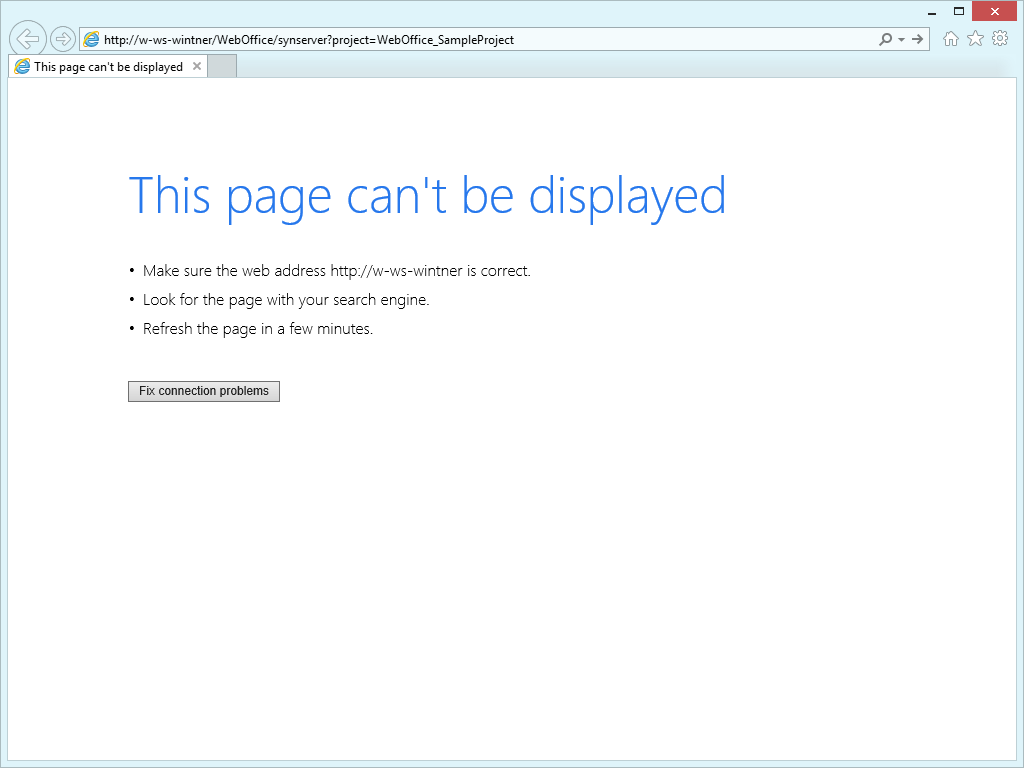The image size is (1024, 768).
Task: Click the Fix connection problems button
Action: click(x=203, y=391)
